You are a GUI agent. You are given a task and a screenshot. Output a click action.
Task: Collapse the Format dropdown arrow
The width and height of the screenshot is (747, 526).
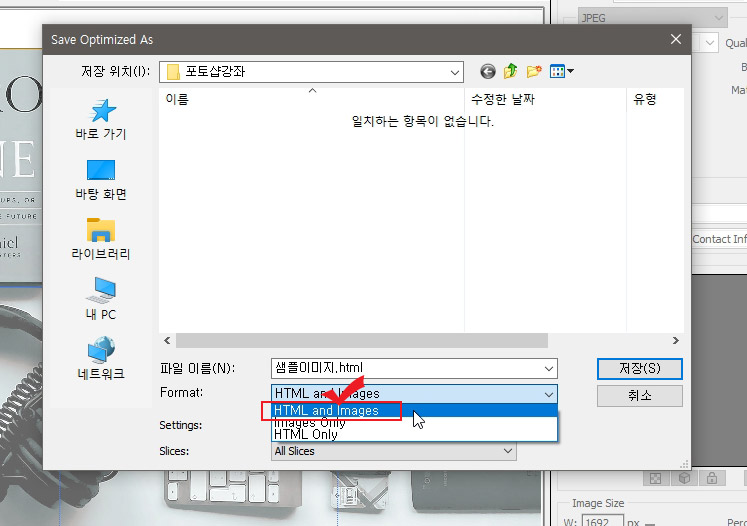[x=549, y=394]
